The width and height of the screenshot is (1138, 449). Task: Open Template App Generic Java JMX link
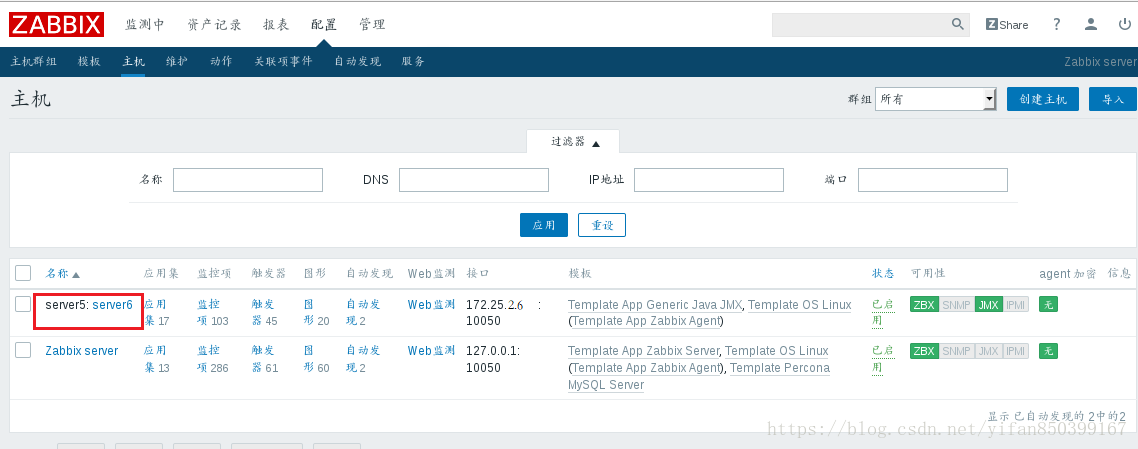[655, 305]
